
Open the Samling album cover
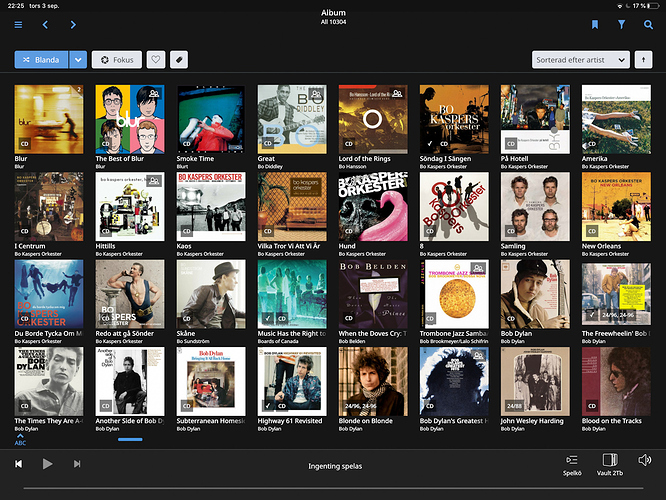(535, 206)
